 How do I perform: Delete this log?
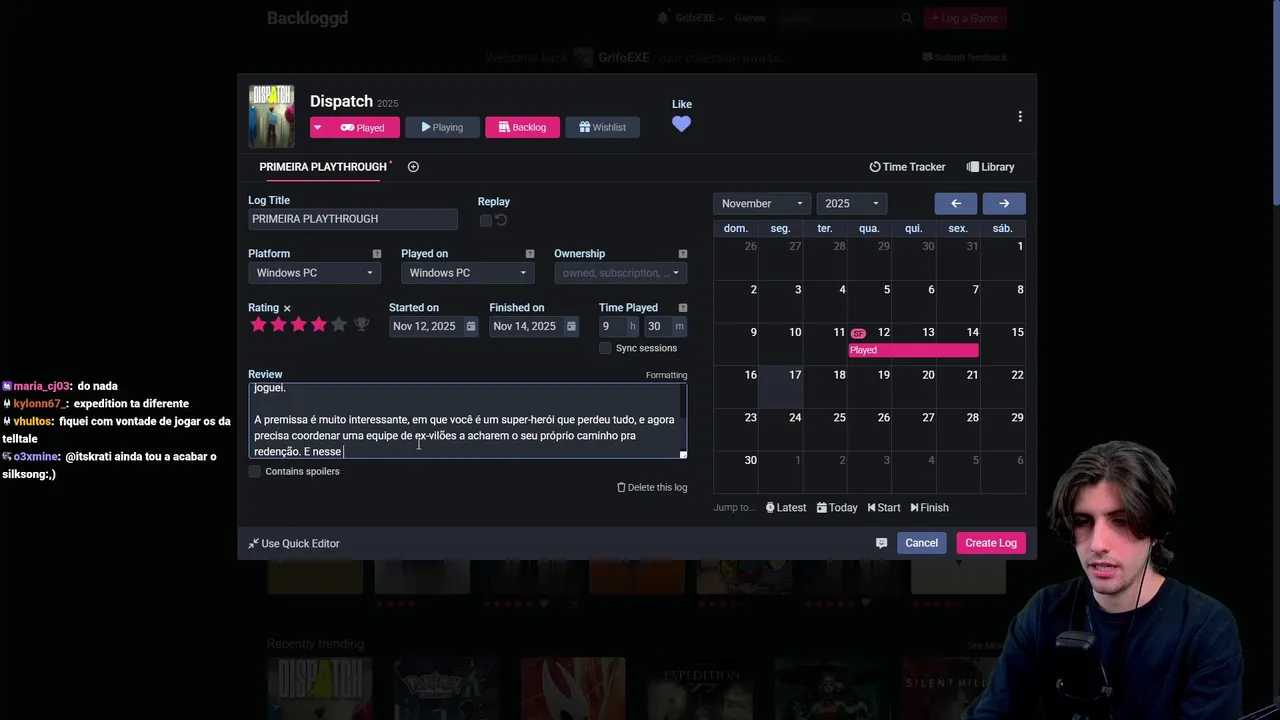coord(652,487)
